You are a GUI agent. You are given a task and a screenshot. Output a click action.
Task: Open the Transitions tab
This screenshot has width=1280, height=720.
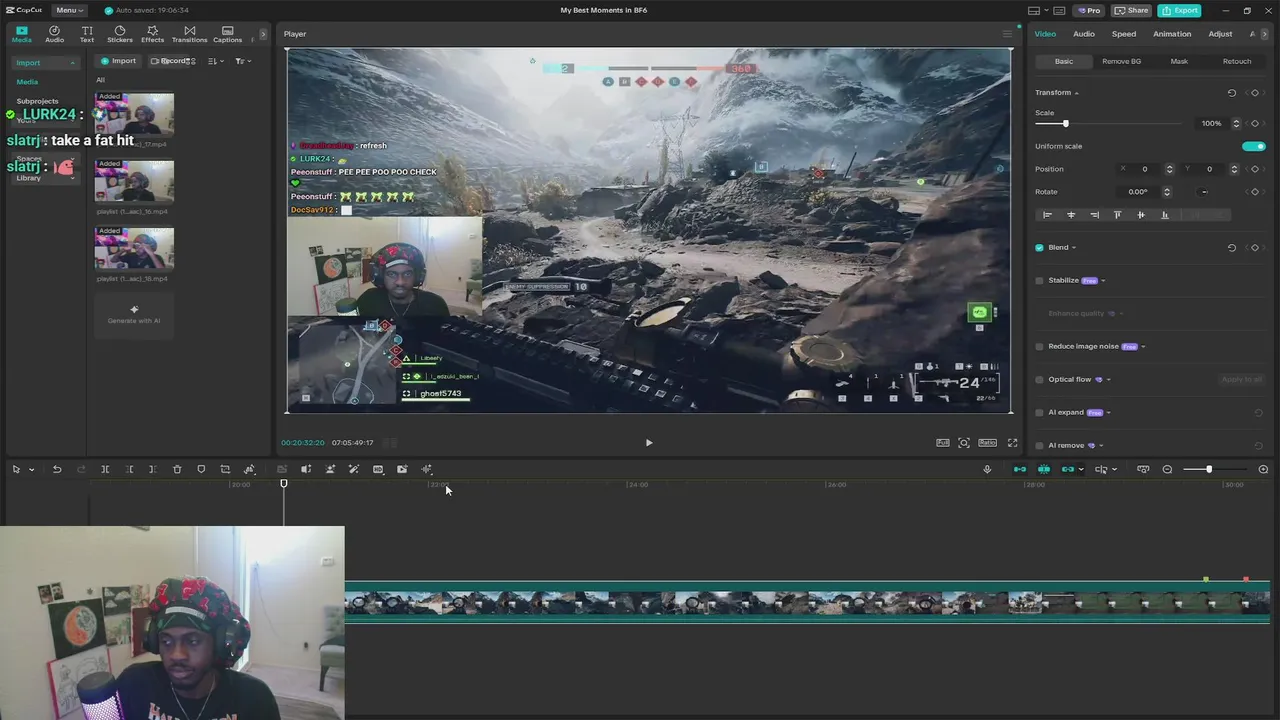click(190, 35)
